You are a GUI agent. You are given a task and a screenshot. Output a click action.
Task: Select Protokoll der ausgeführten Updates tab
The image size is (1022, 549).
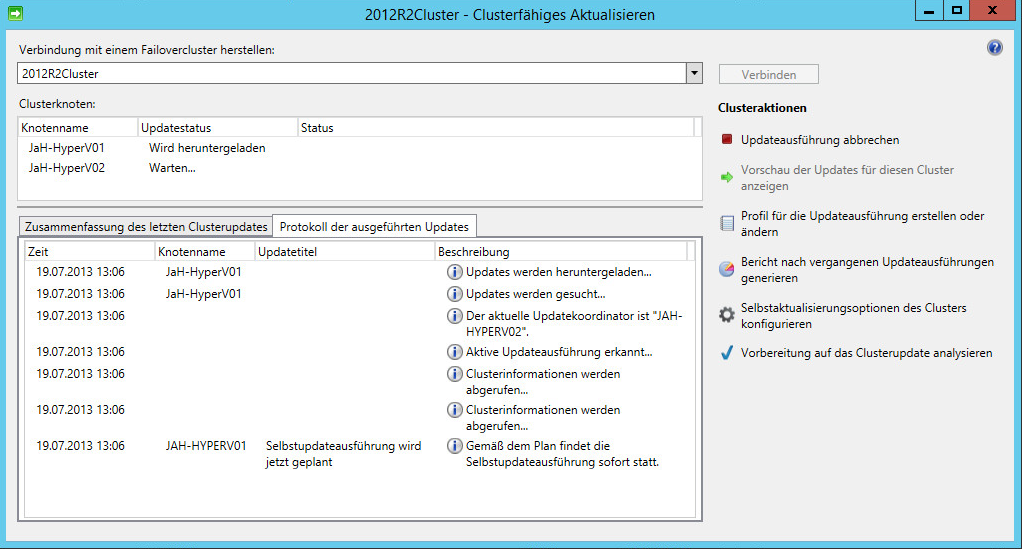point(375,226)
